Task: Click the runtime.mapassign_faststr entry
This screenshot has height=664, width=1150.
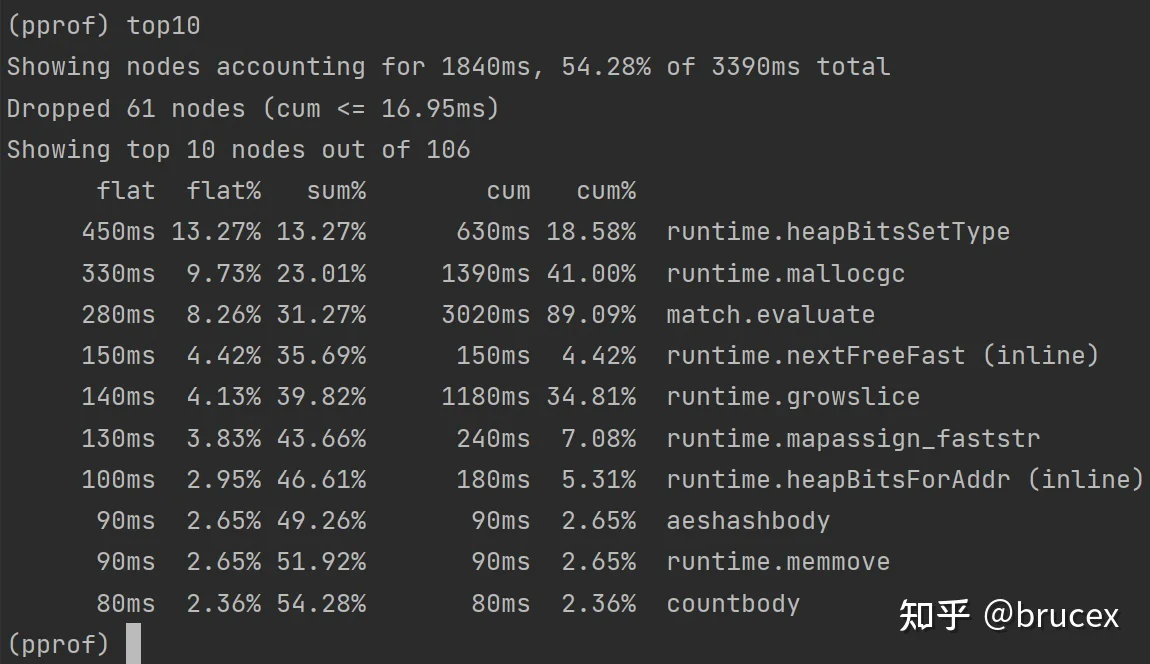Action: click(852, 438)
